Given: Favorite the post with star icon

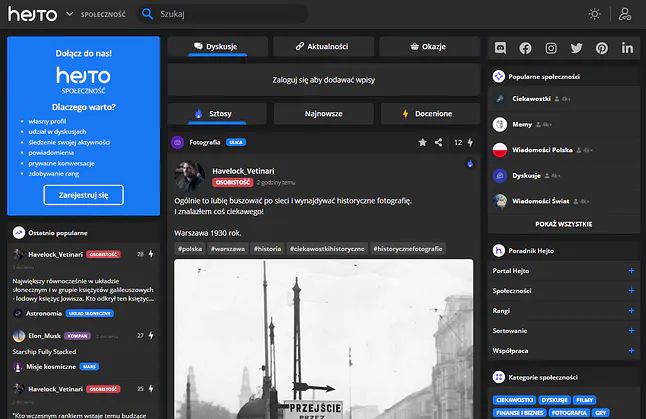Looking at the screenshot, I should (x=422, y=143).
